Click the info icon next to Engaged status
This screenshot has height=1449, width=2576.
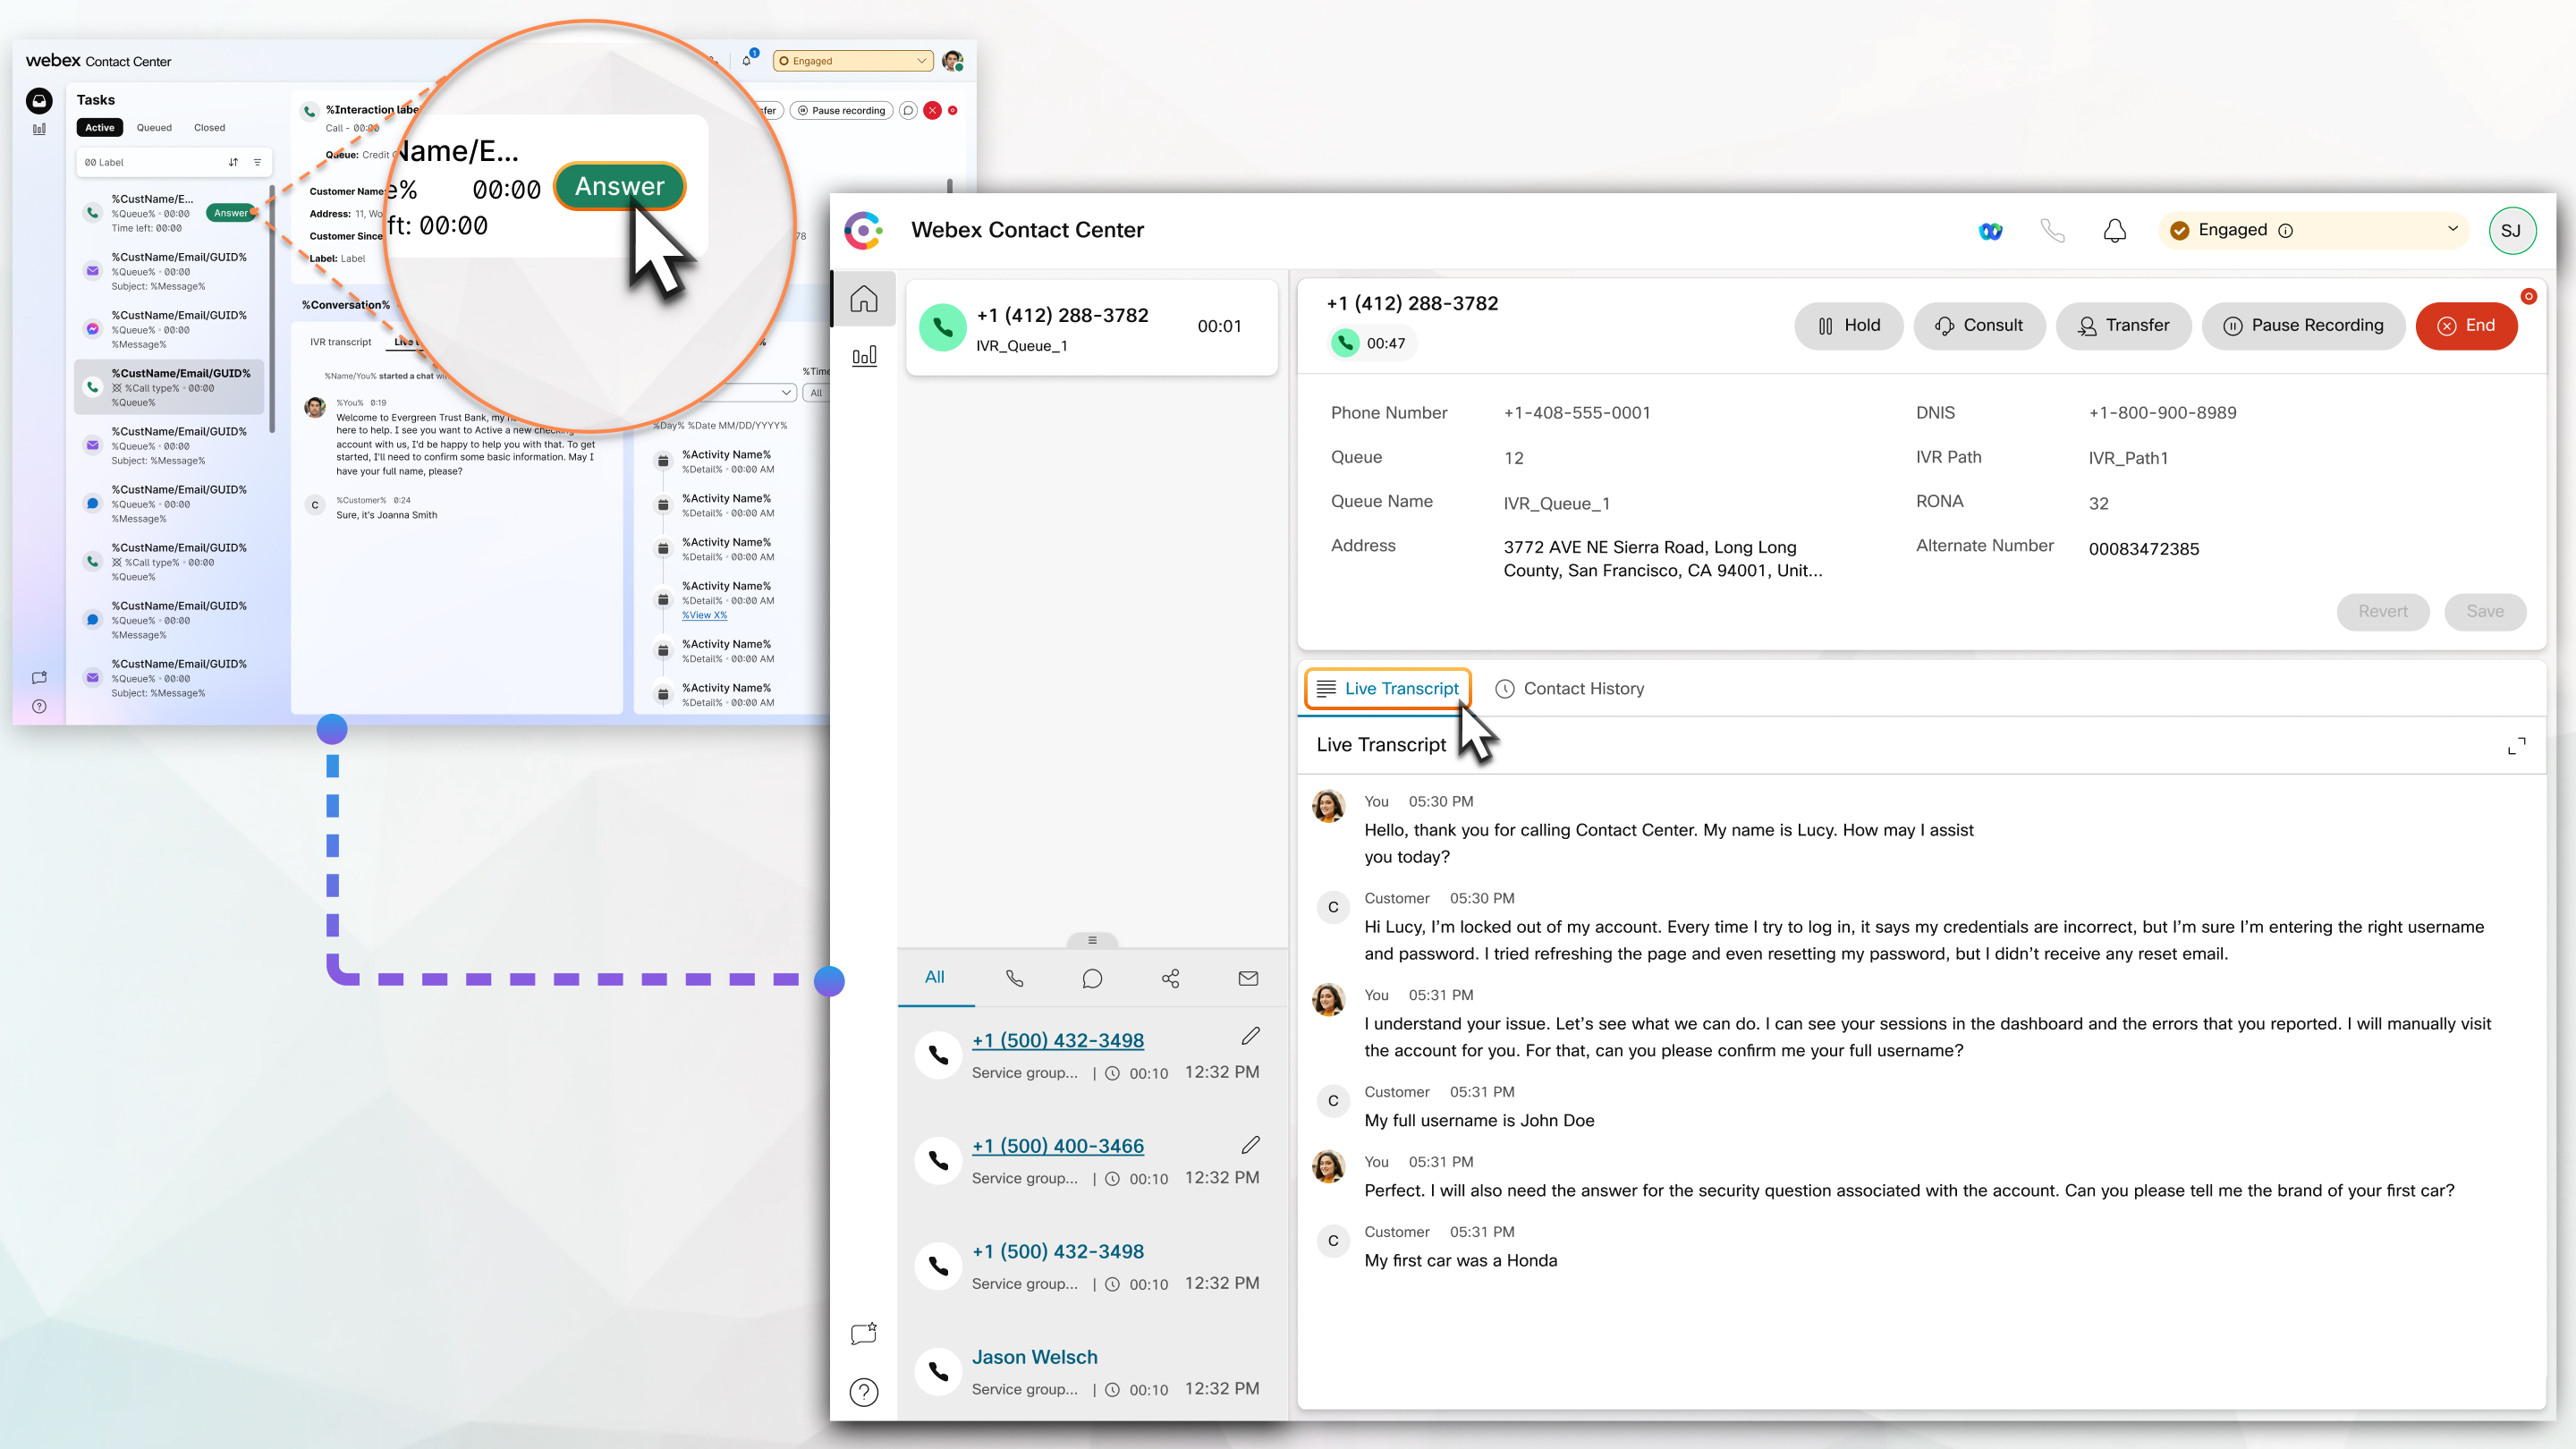pos(2286,231)
